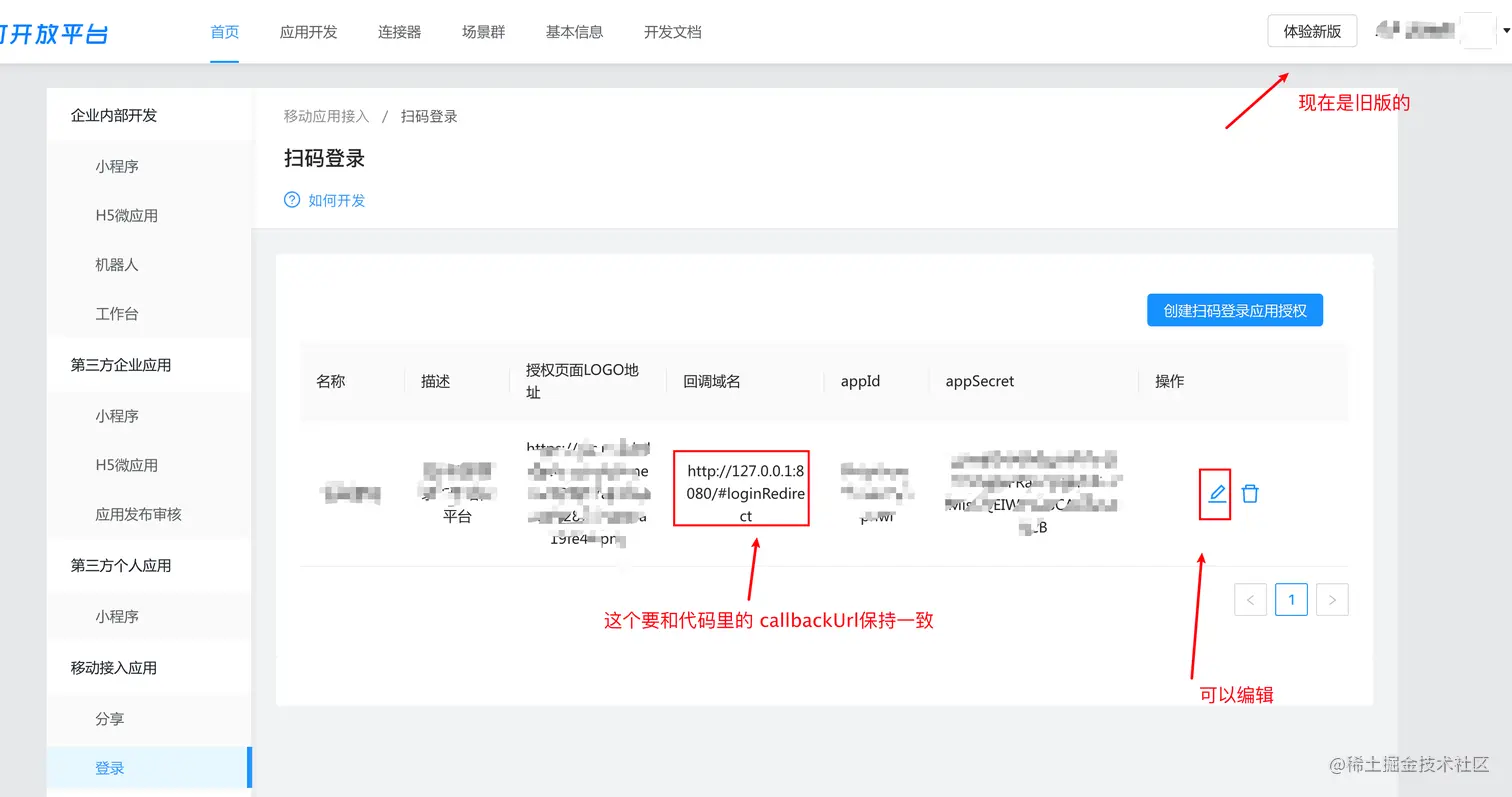Click the question mark icon beside 如何开发
The width and height of the screenshot is (1512, 797).
pyautogui.click(x=292, y=200)
